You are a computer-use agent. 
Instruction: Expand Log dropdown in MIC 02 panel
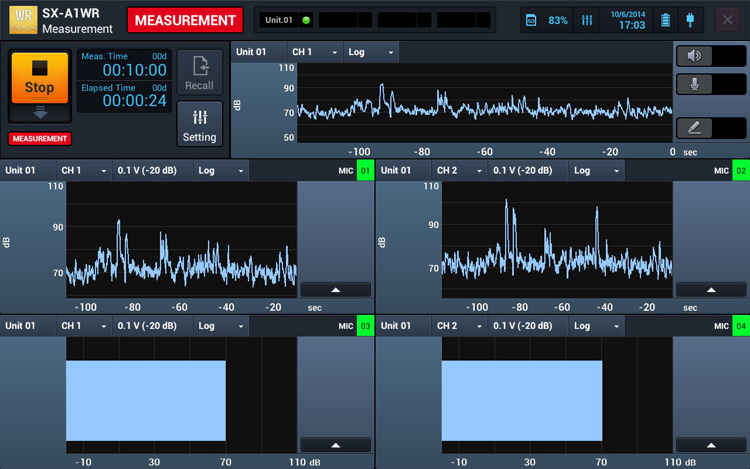(x=596, y=171)
